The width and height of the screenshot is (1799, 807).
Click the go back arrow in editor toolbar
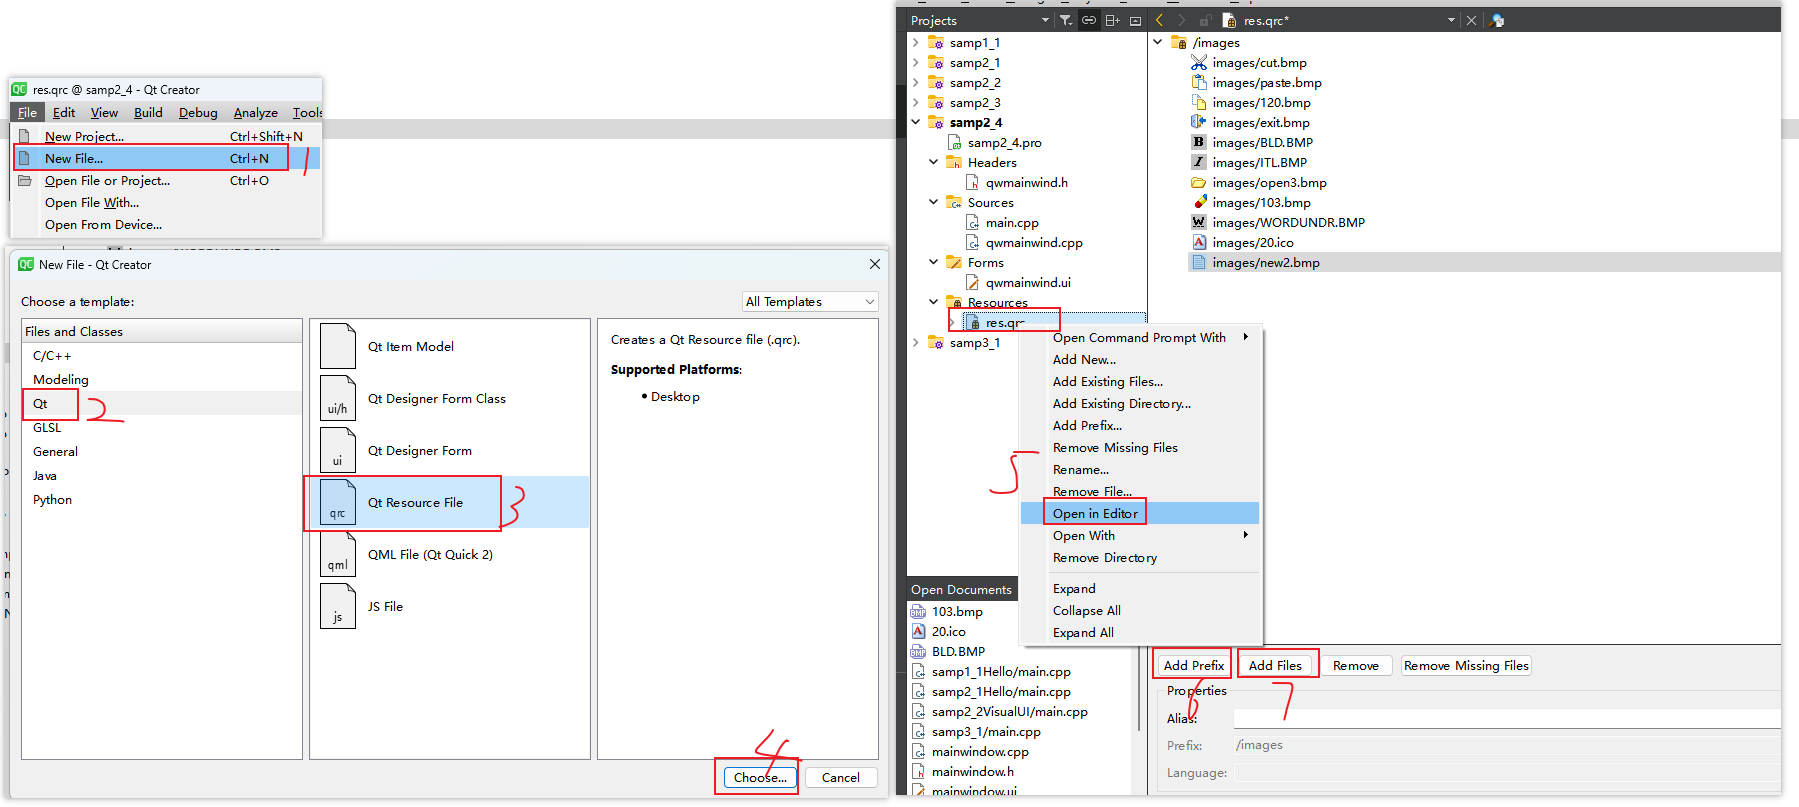coord(1159,20)
